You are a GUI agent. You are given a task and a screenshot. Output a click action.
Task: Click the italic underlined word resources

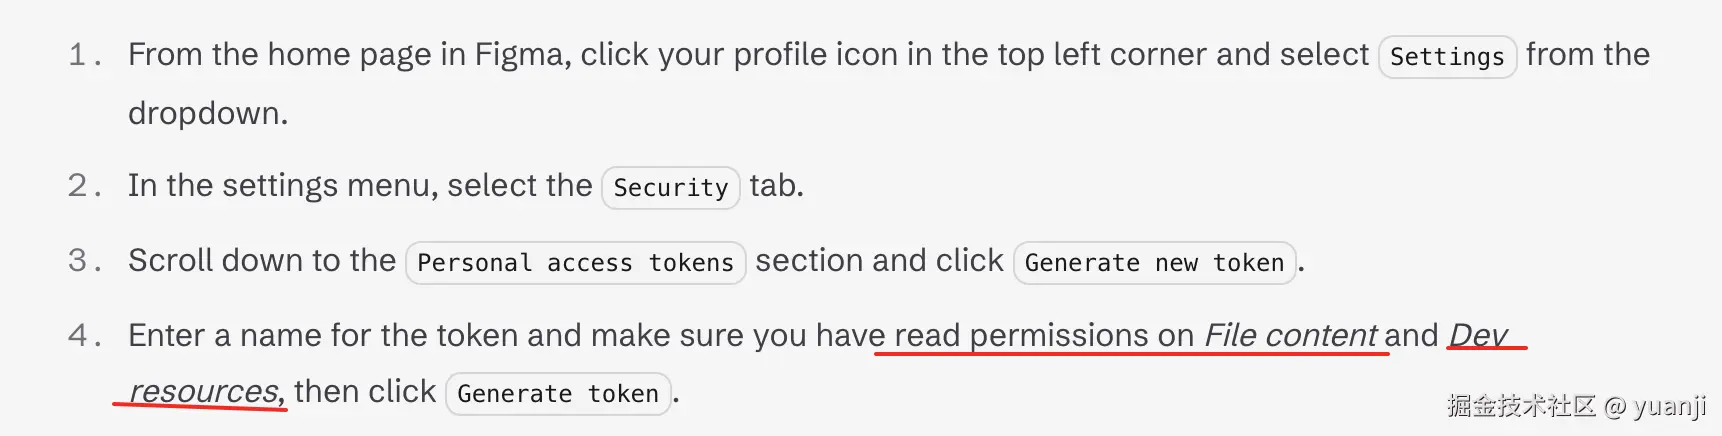pos(206,391)
